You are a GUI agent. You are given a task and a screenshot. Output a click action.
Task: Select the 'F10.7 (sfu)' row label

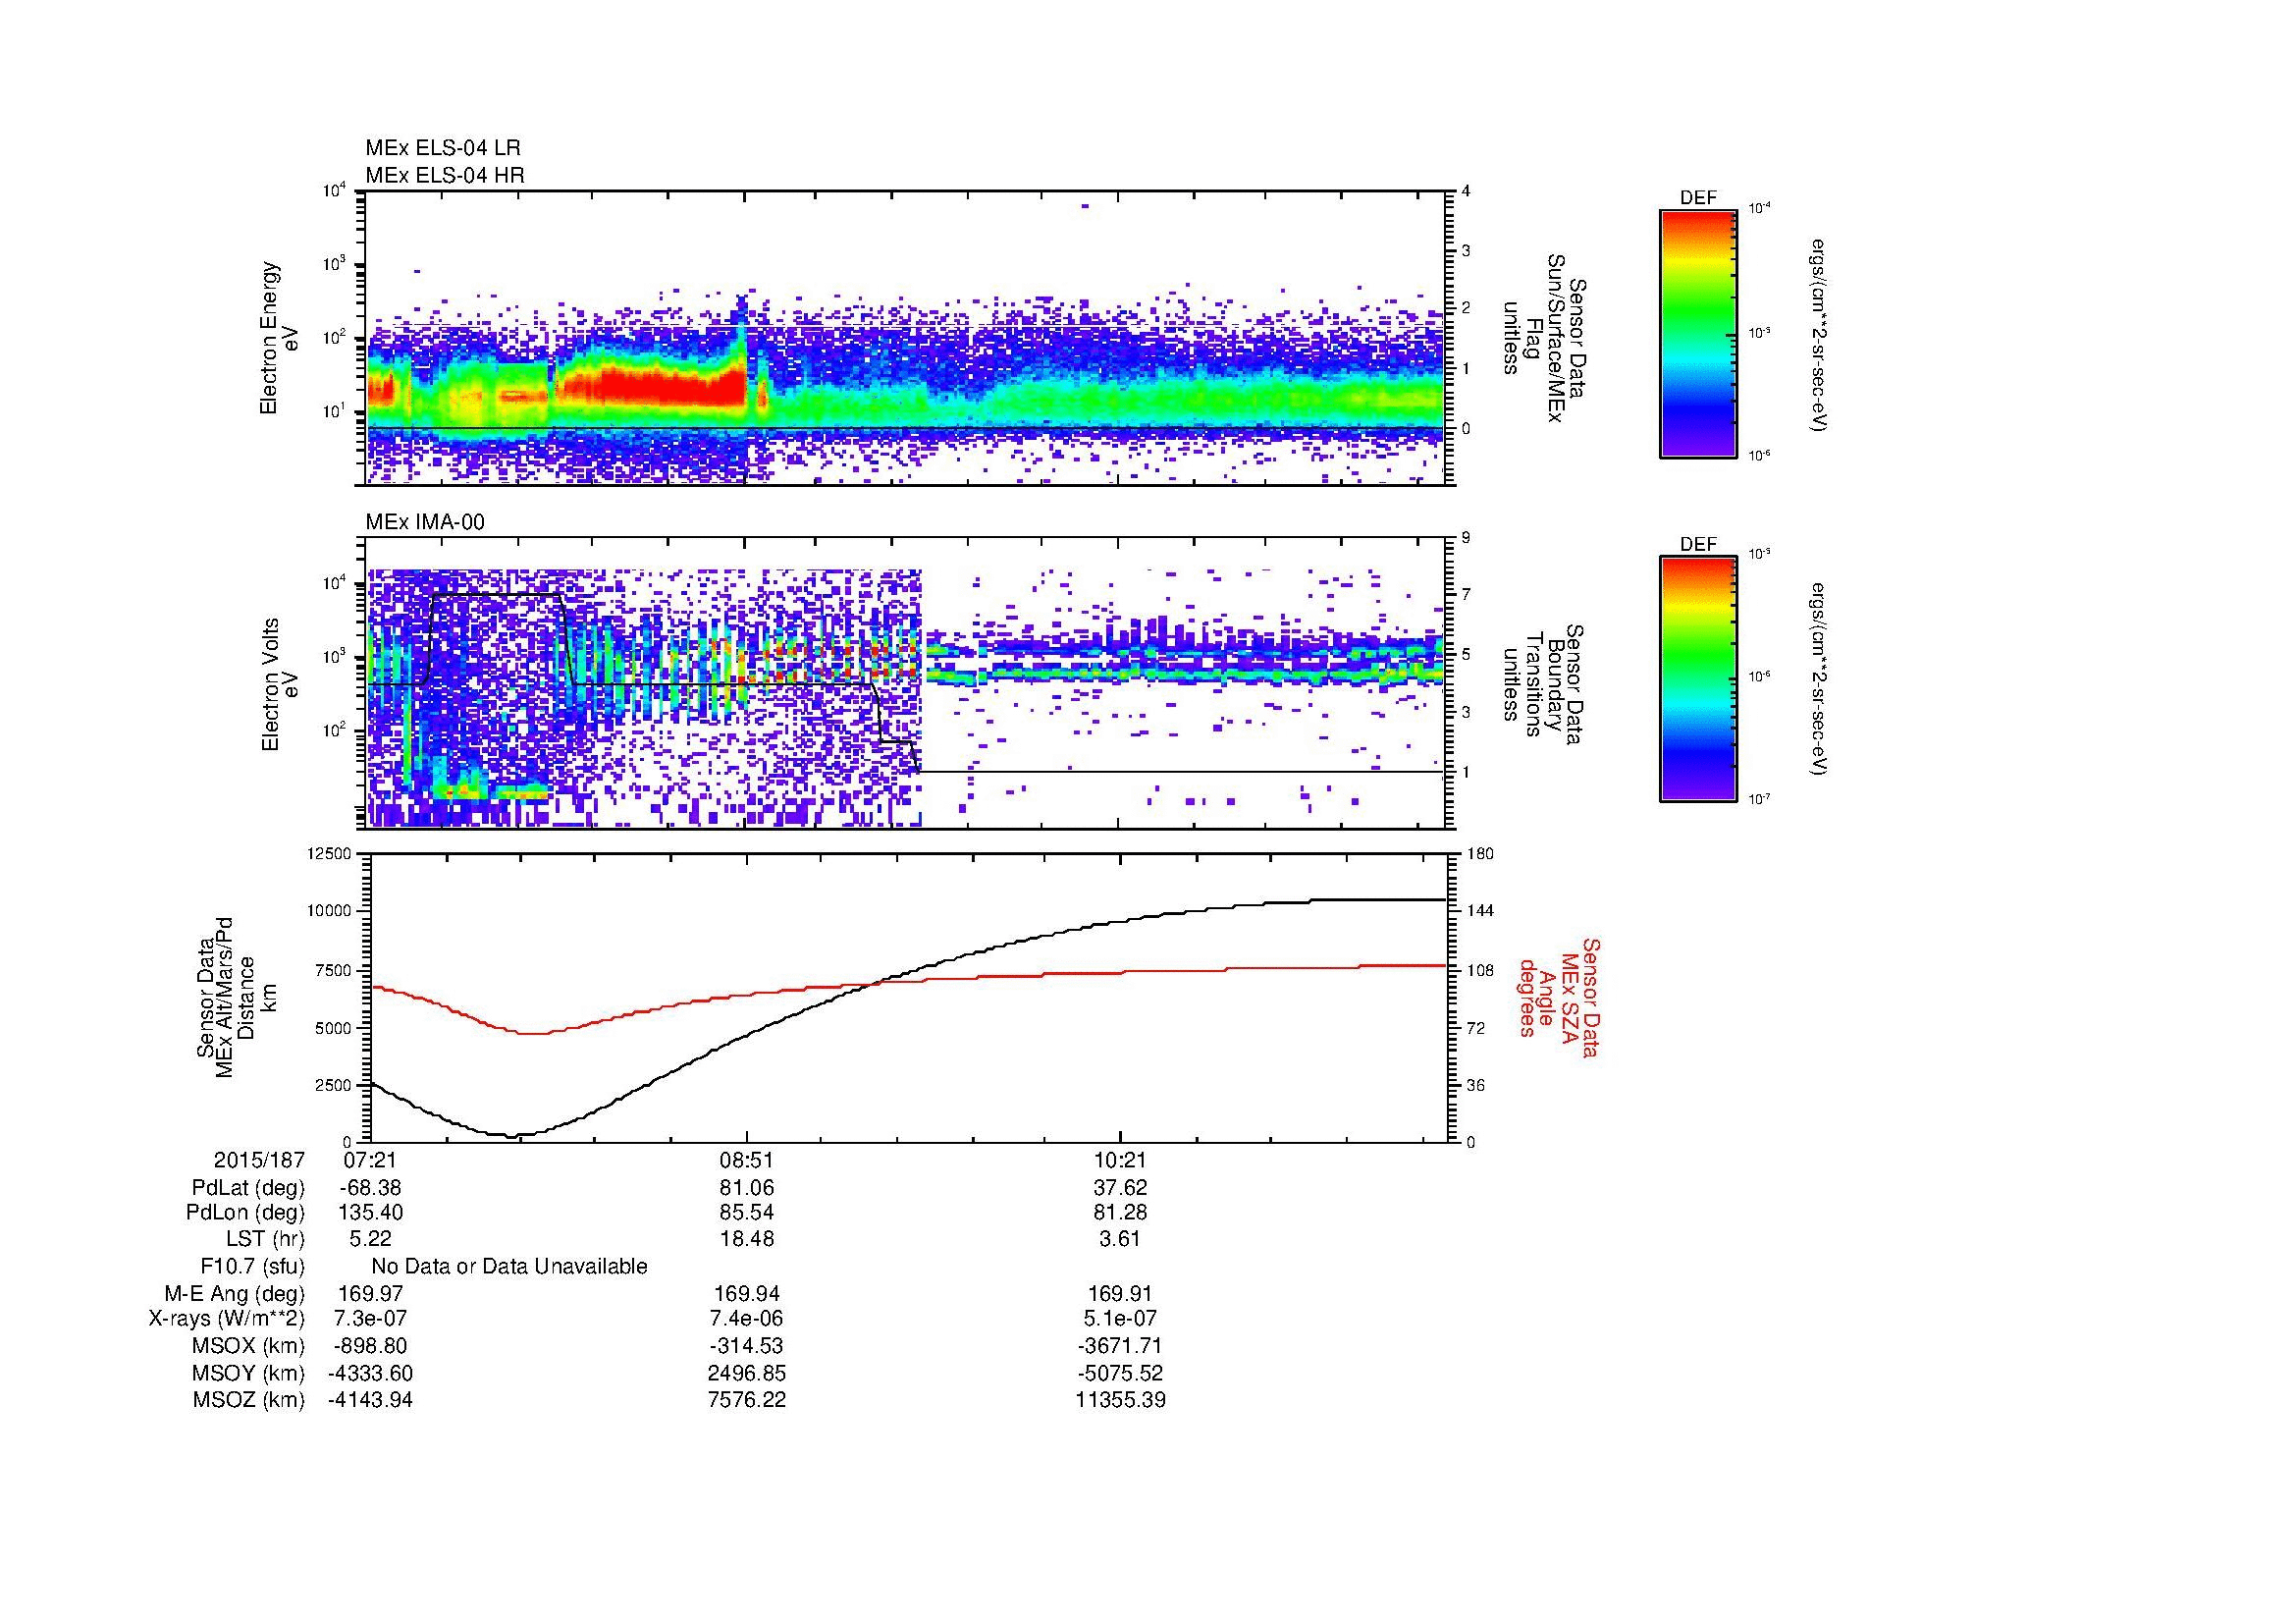[x=253, y=1266]
